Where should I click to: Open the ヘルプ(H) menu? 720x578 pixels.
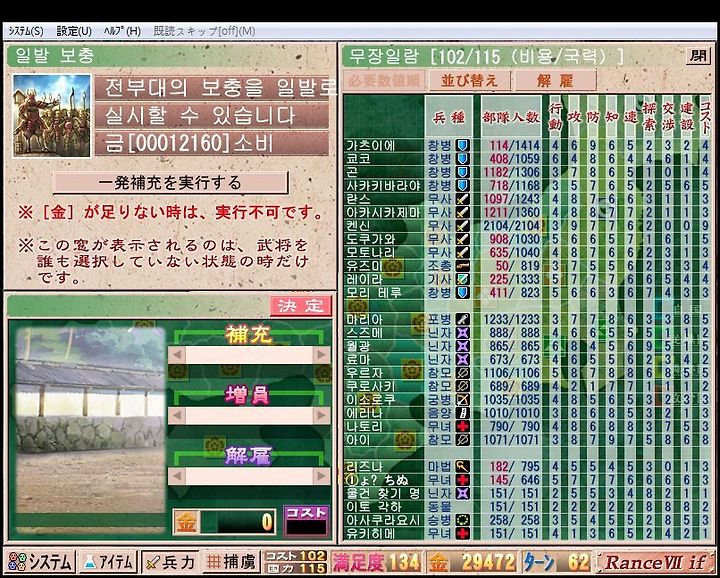[122, 31]
